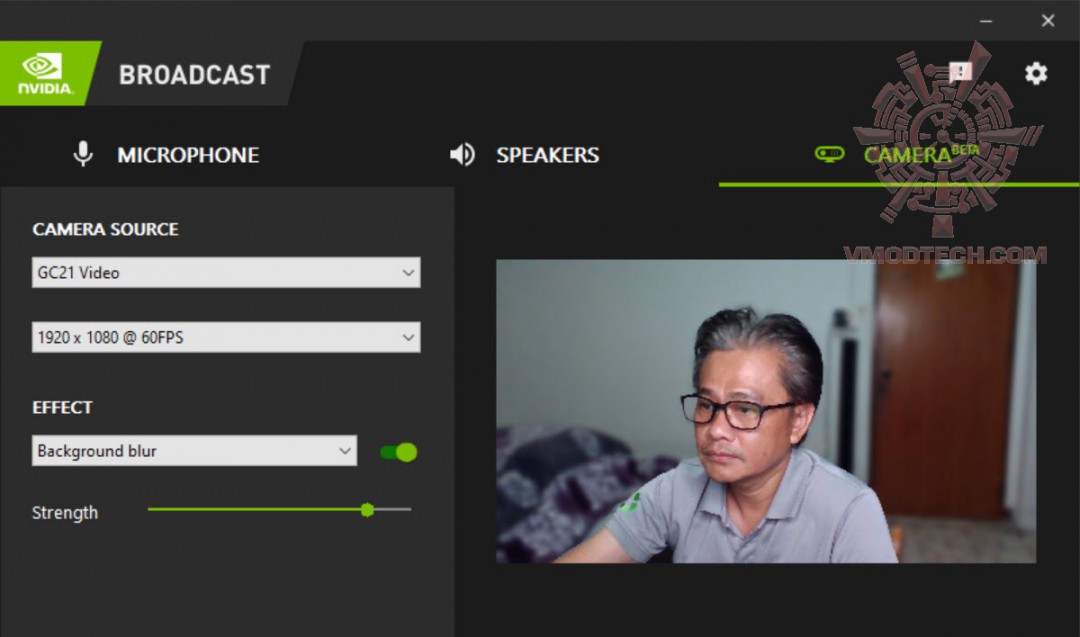
Task: Open the GC21 Video camera source dropdown
Action: click(226, 273)
